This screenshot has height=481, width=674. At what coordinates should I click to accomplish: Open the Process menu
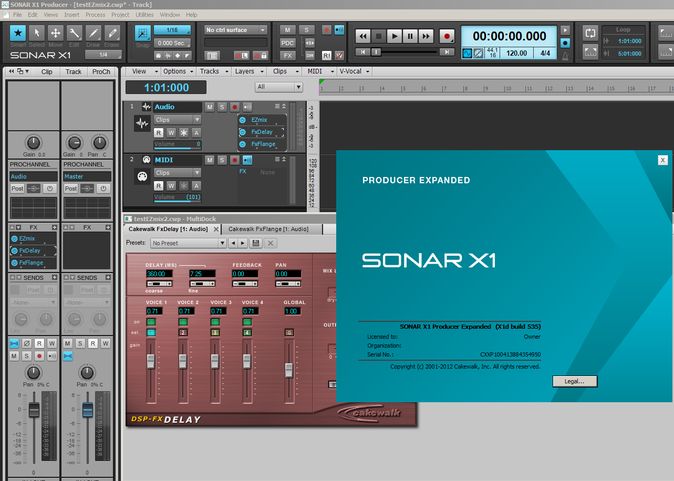pos(96,15)
